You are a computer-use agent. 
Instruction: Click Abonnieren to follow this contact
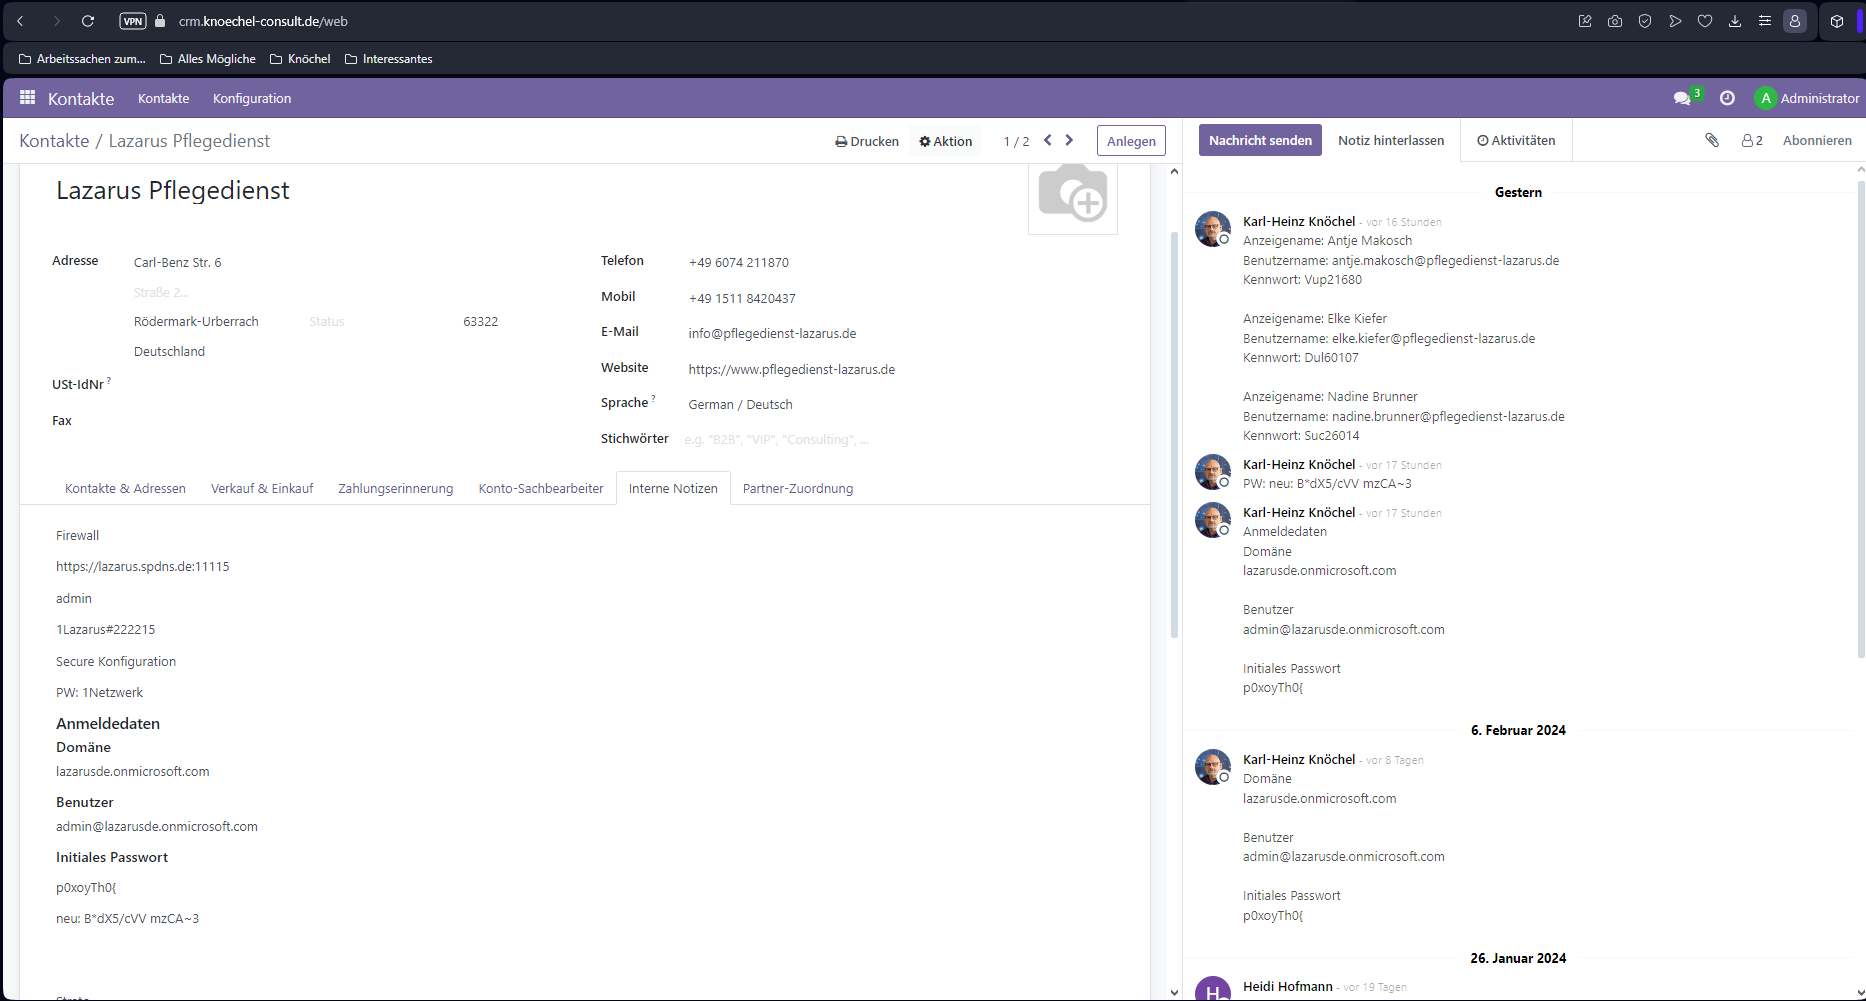1817,141
